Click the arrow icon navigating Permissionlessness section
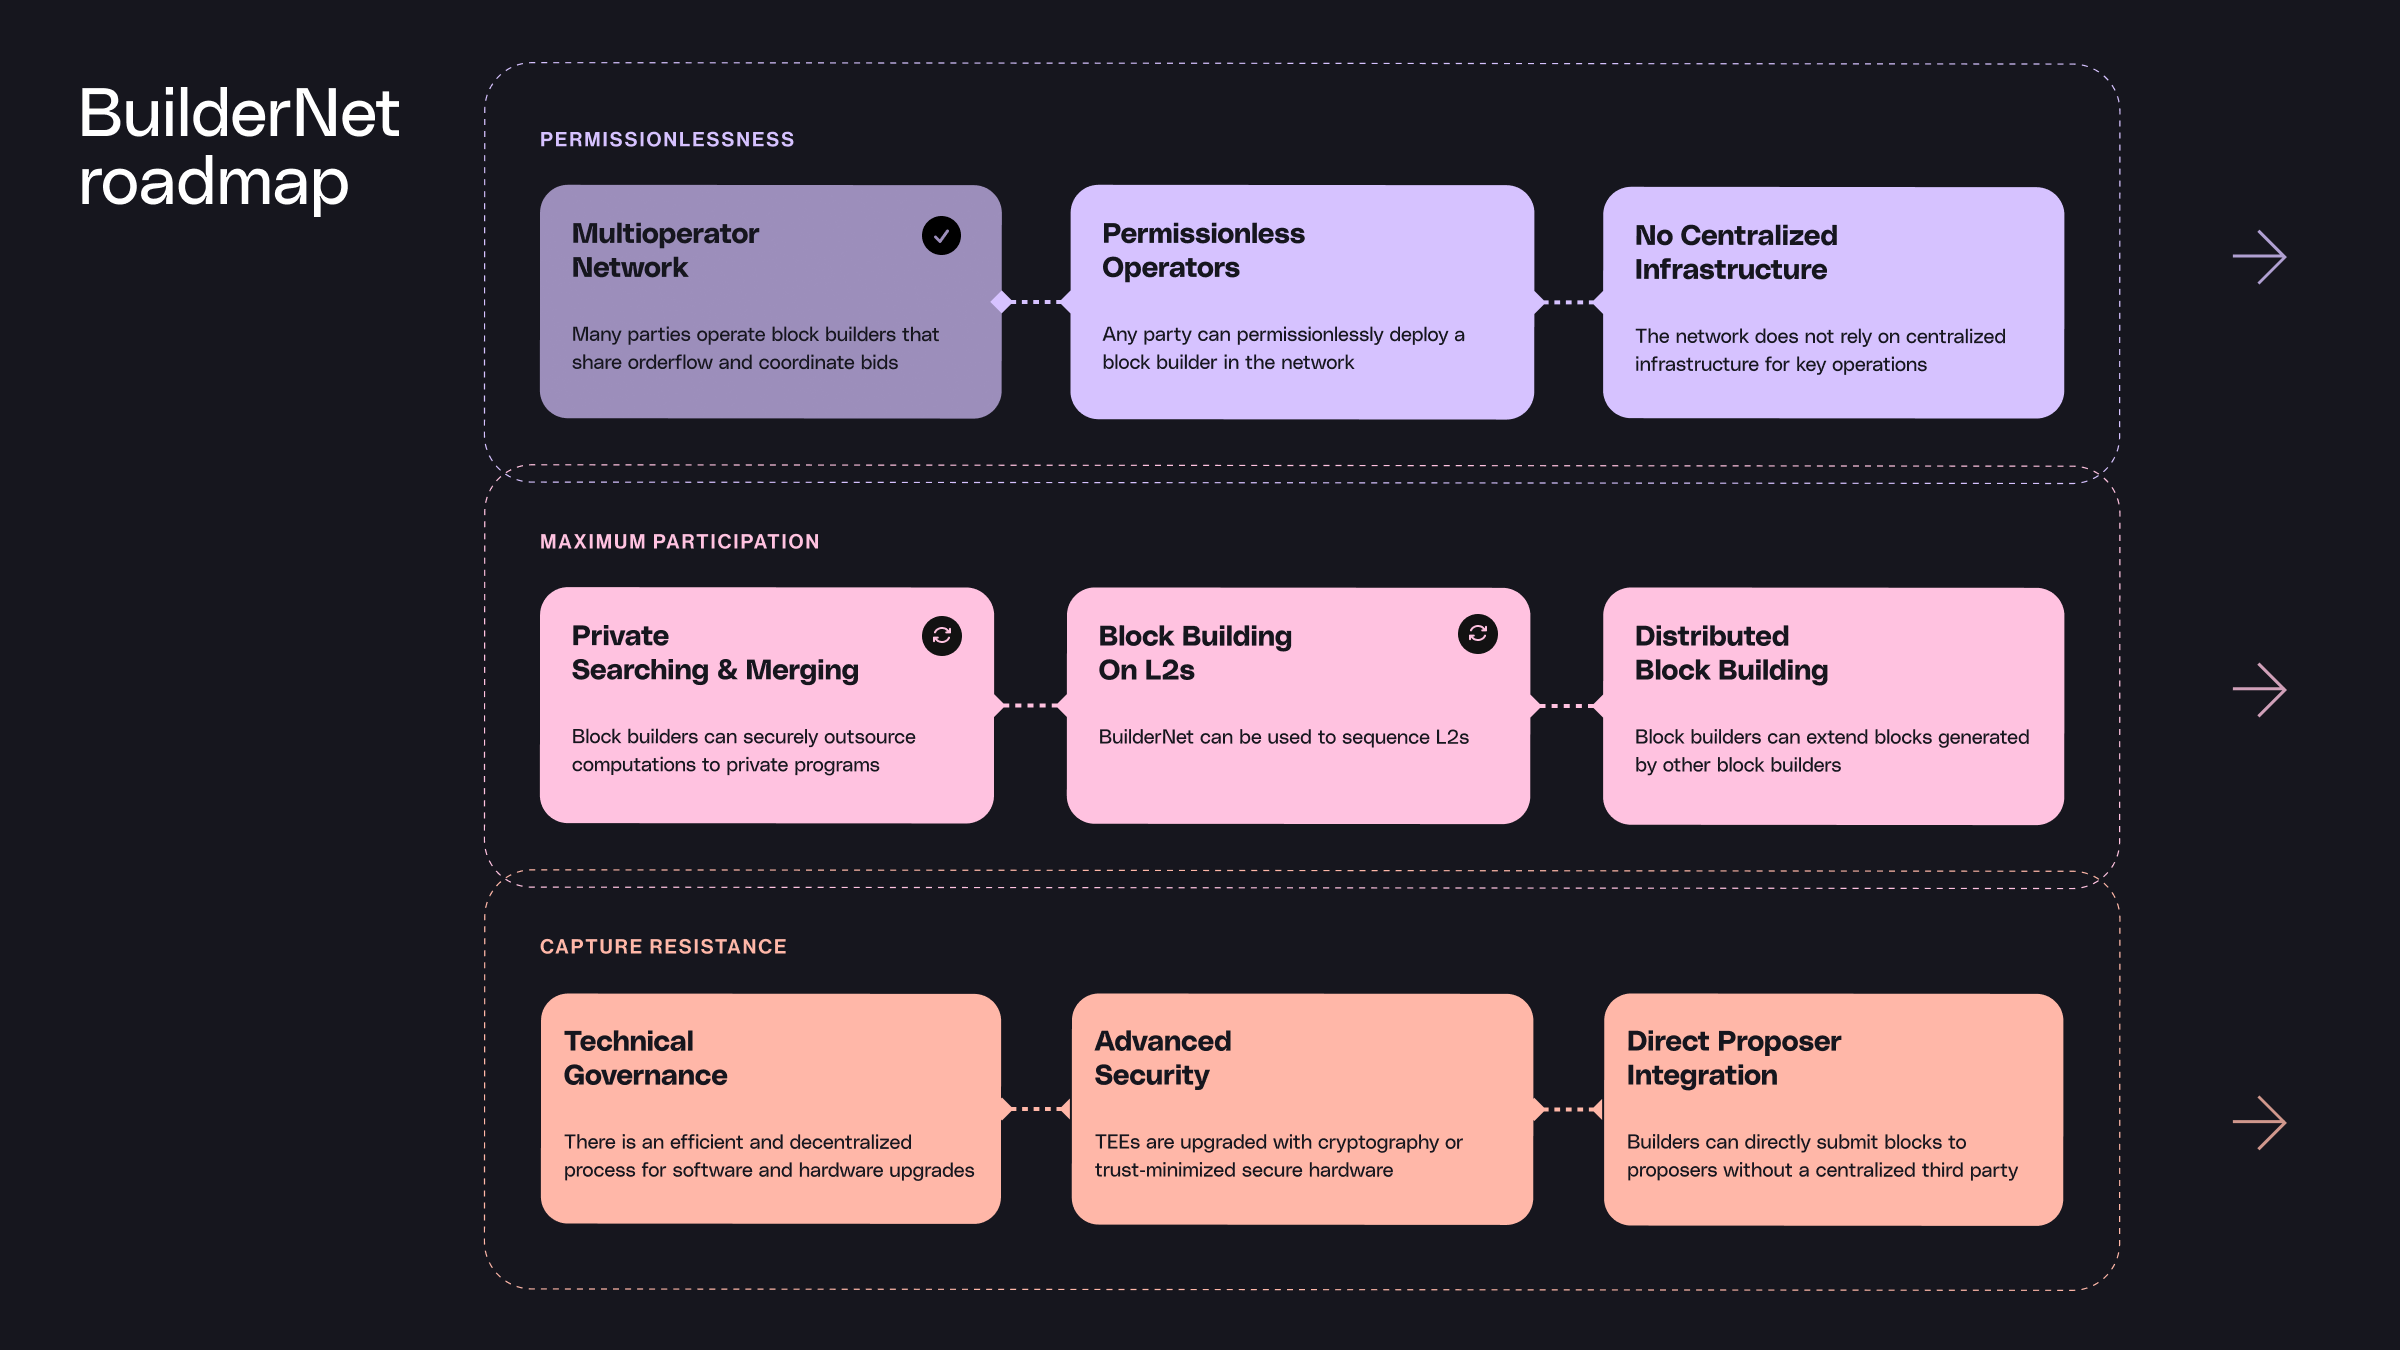 (x=2258, y=257)
